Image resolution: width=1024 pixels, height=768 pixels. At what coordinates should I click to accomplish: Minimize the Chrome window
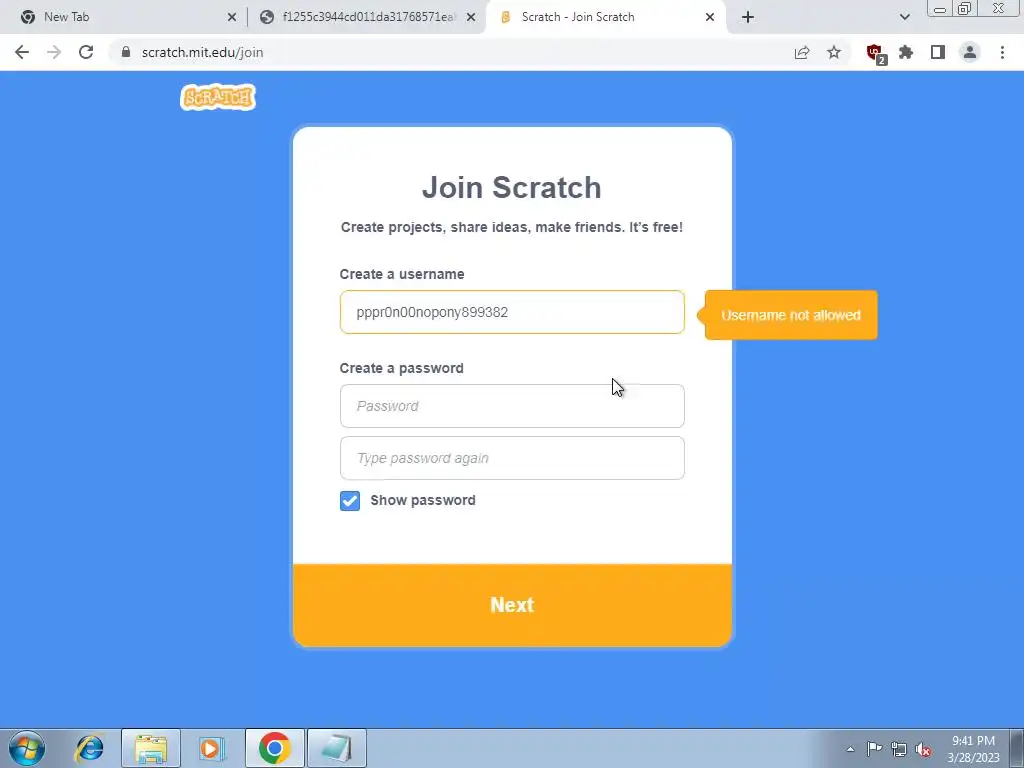pos(940,9)
